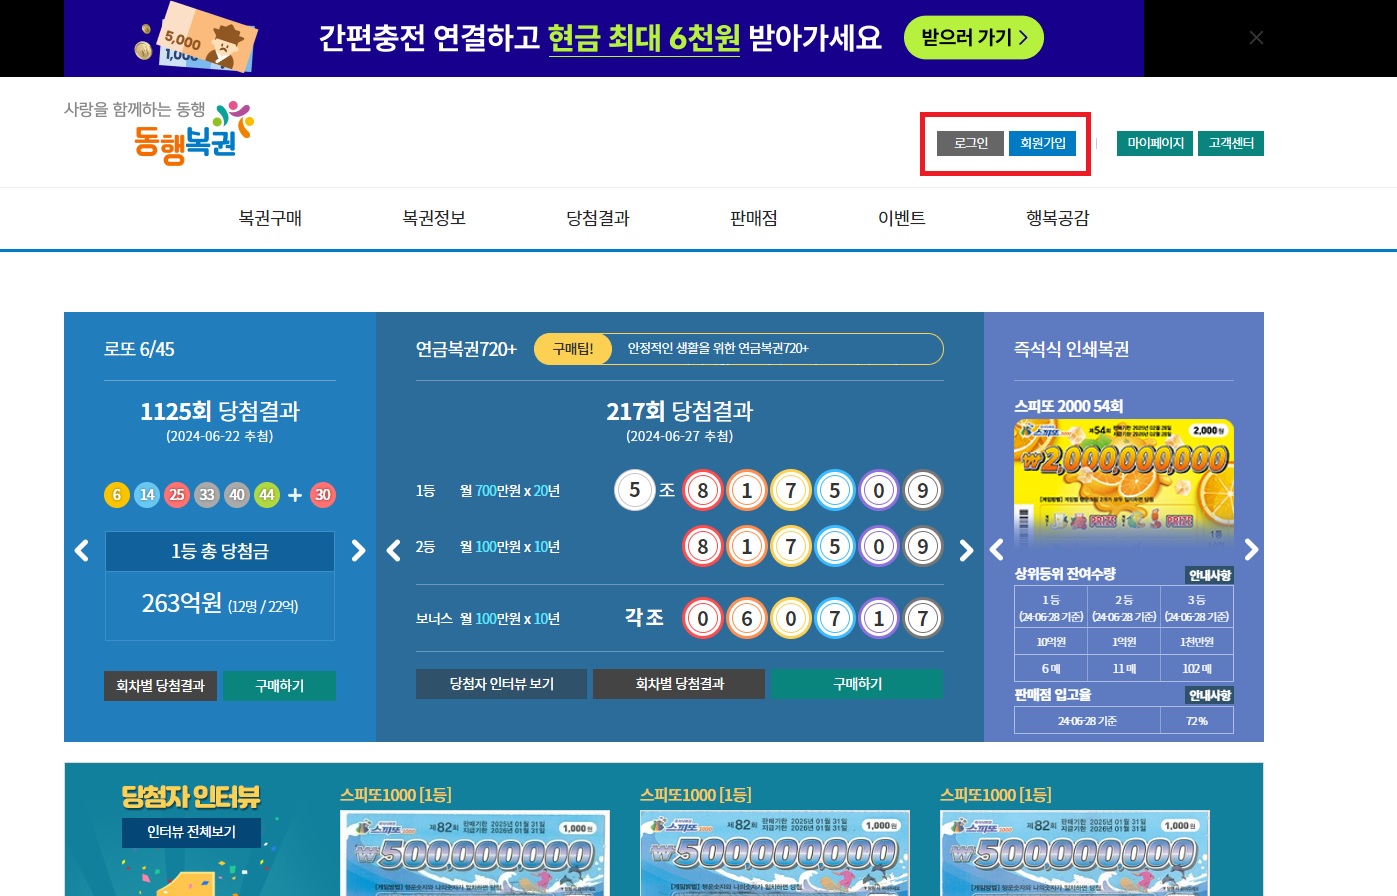The width and height of the screenshot is (1397, 896).
Task: Open the 복권정보 menu
Action: [x=434, y=218]
